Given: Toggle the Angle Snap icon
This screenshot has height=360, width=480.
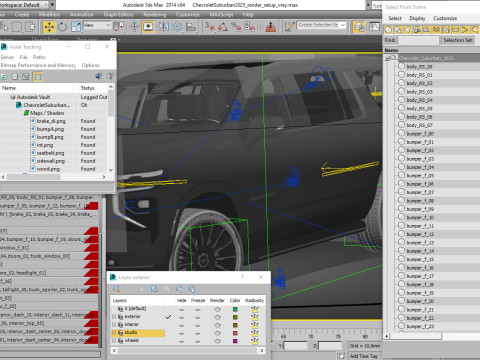Looking at the screenshot, I should [223, 27].
